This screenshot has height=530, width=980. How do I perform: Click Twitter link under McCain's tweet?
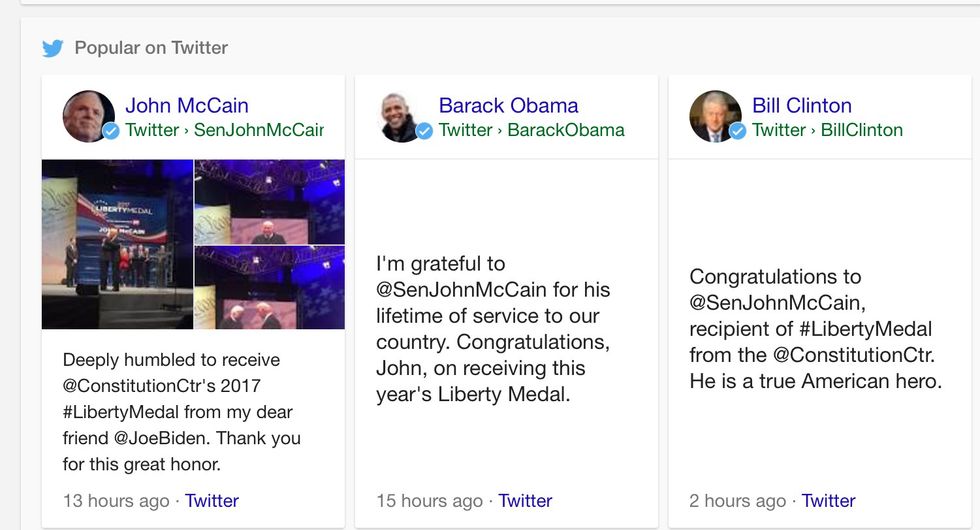tap(212, 501)
